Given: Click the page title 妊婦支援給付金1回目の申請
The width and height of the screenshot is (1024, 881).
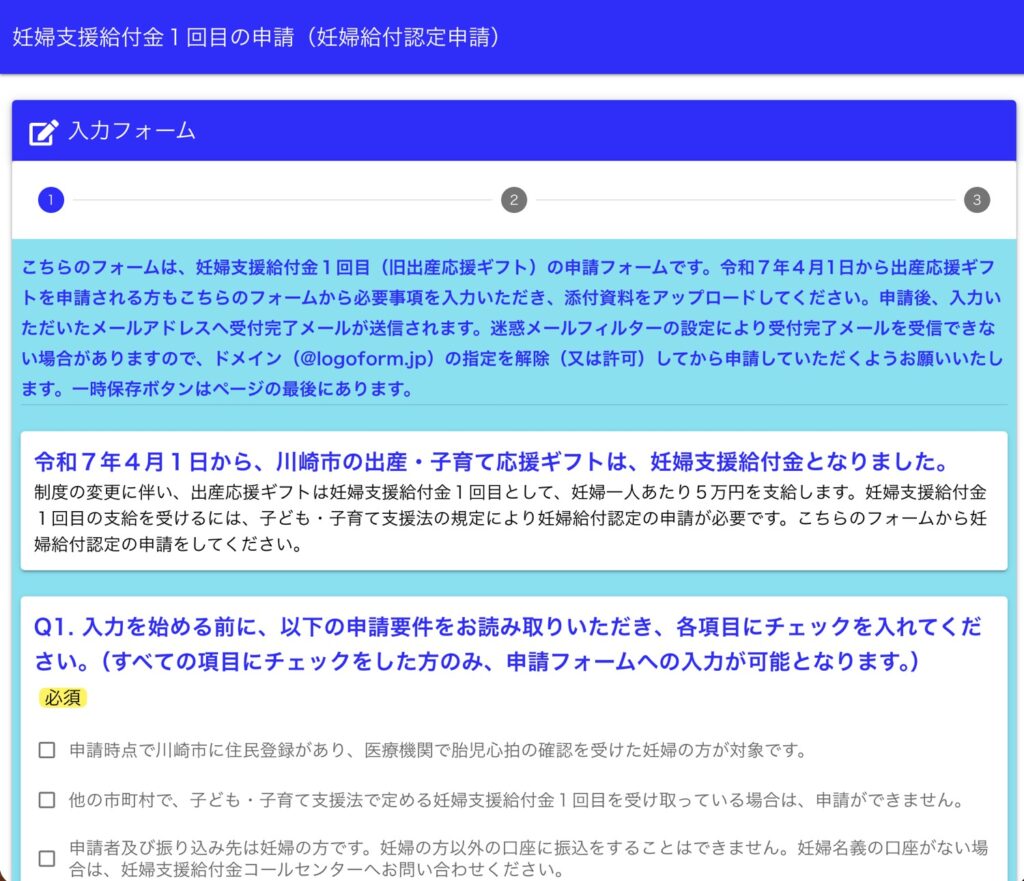Looking at the screenshot, I should pos(256,37).
